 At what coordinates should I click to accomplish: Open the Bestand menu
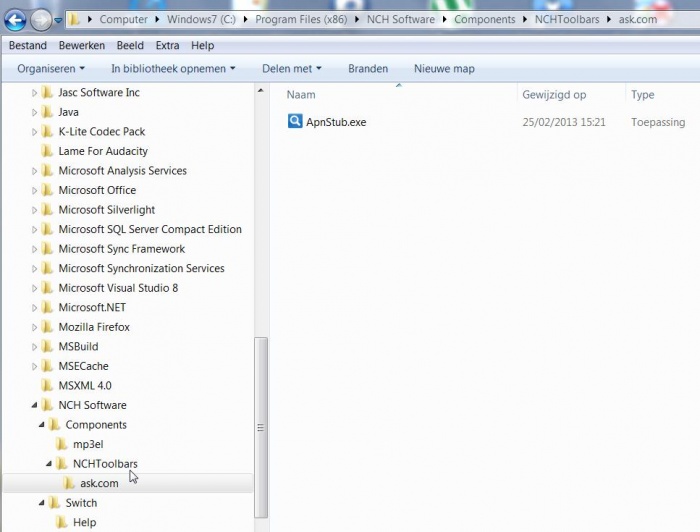(28, 46)
